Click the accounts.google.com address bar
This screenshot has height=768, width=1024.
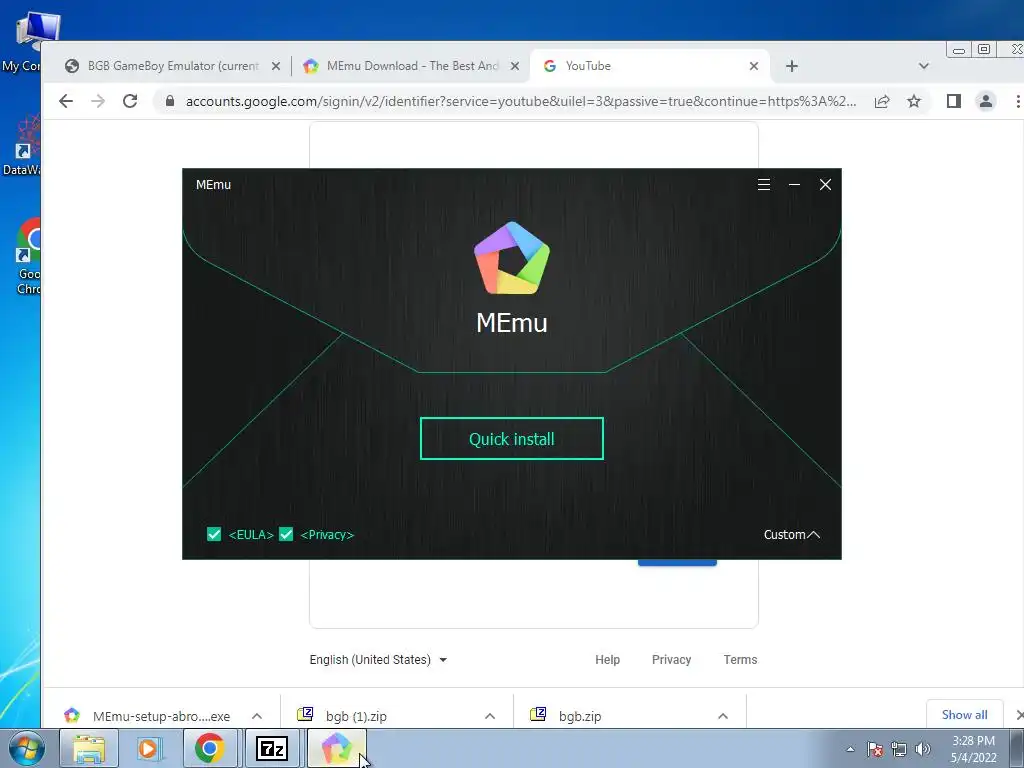pyautogui.click(x=520, y=101)
